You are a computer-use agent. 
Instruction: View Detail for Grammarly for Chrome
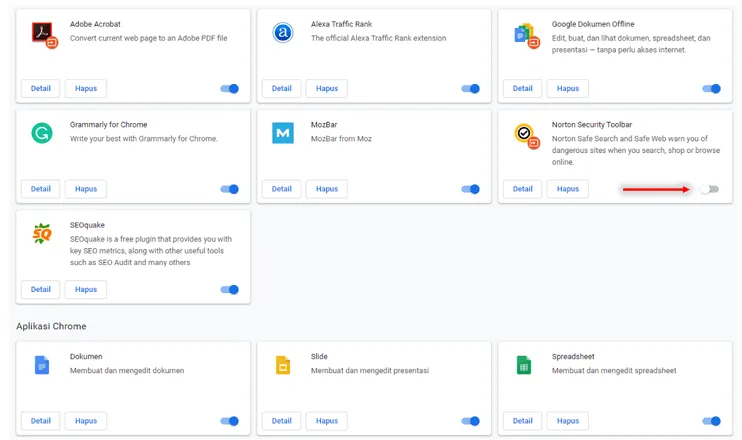41,189
